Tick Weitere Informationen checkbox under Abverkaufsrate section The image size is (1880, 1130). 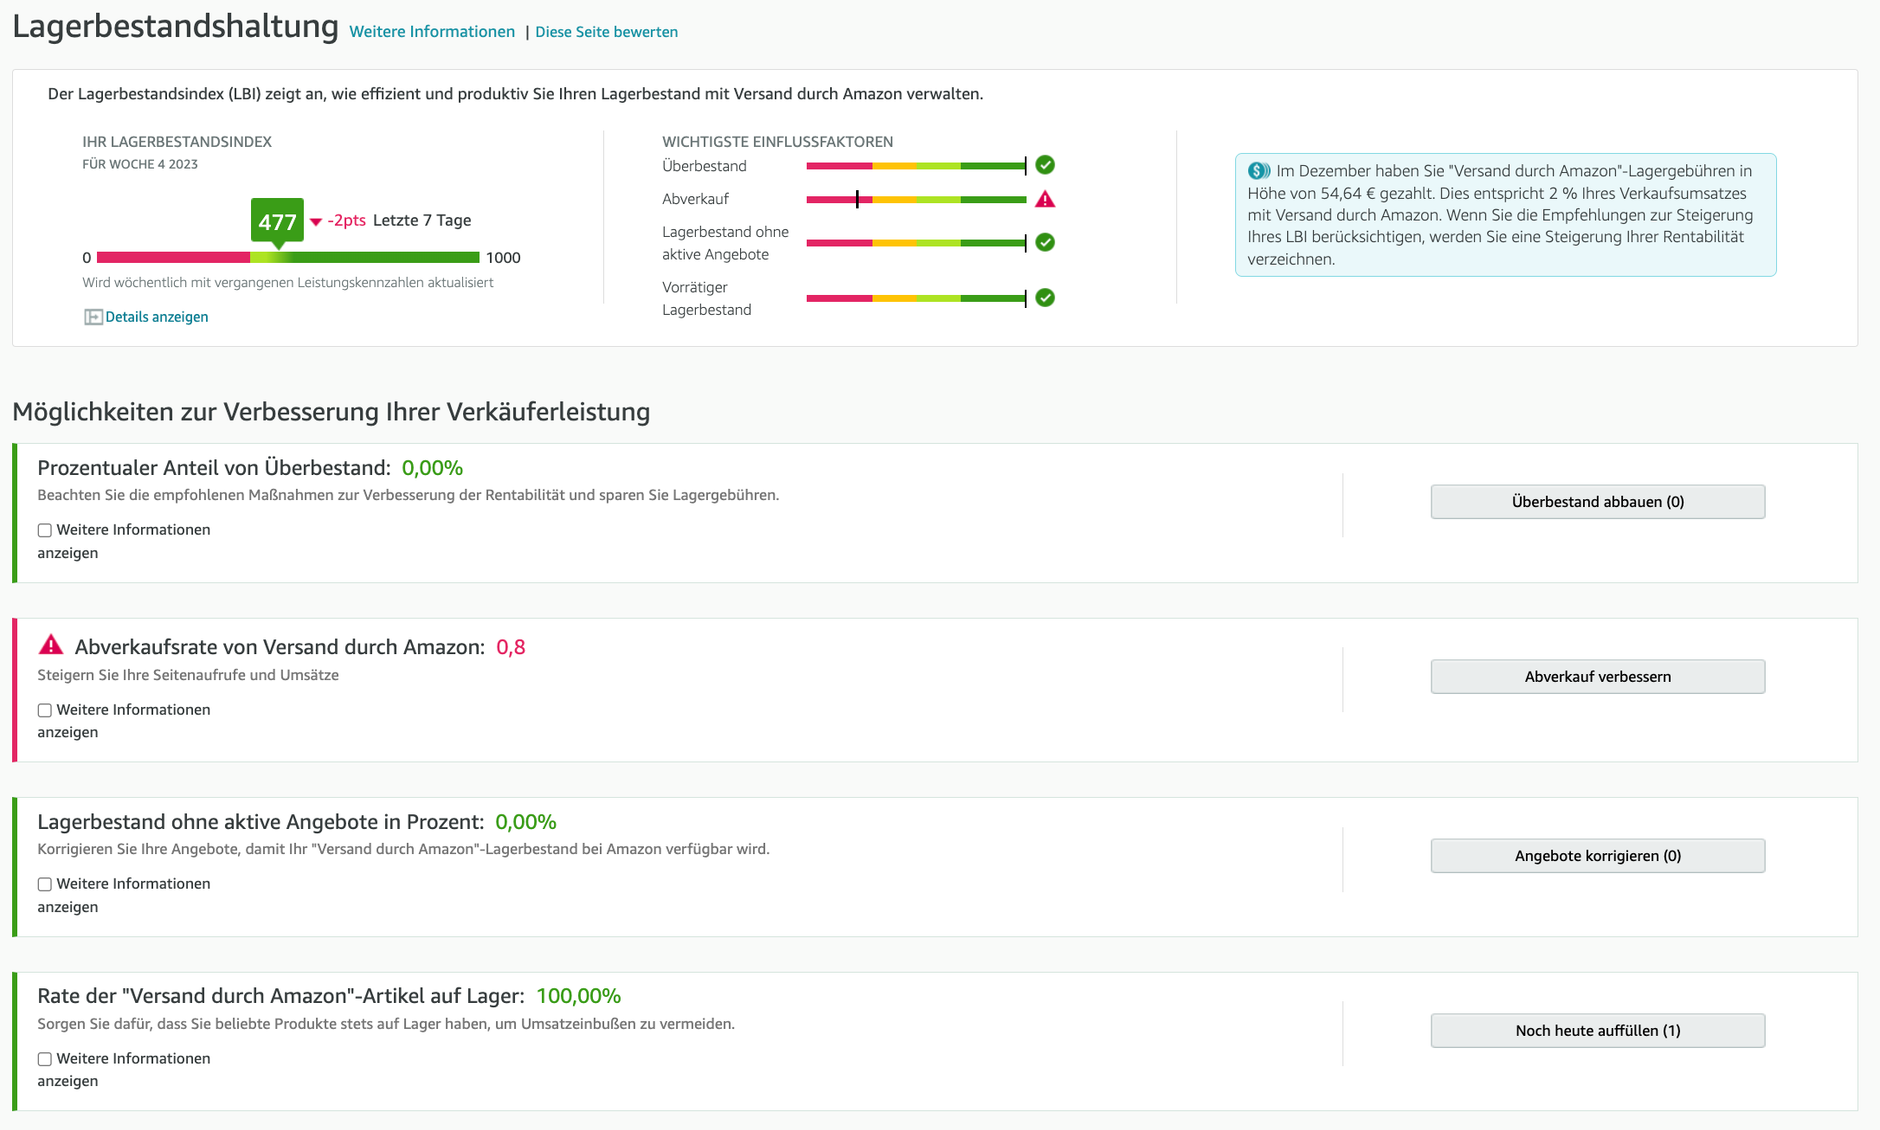(45, 710)
